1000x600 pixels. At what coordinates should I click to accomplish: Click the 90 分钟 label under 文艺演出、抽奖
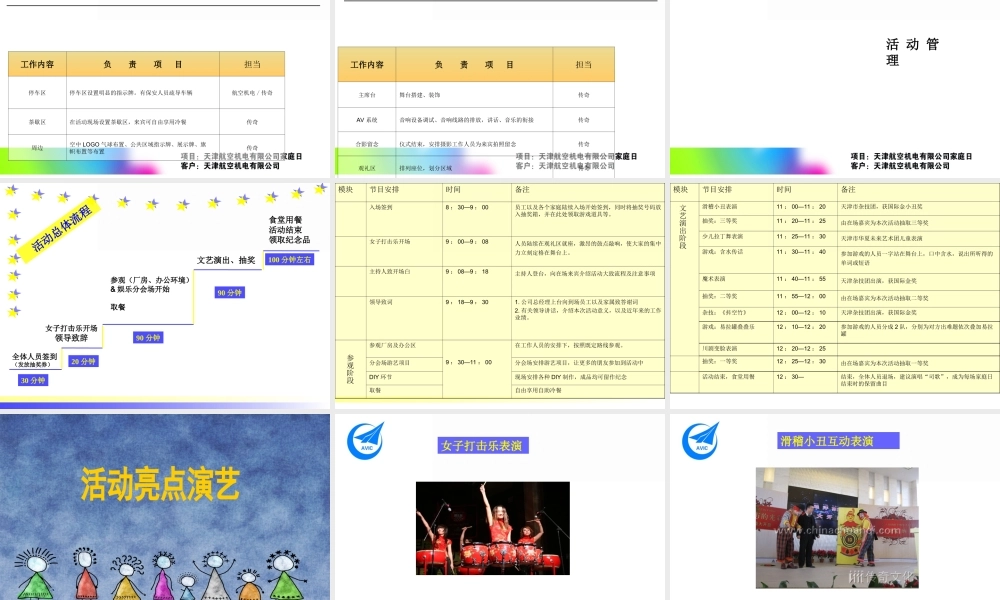click(x=230, y=292)
